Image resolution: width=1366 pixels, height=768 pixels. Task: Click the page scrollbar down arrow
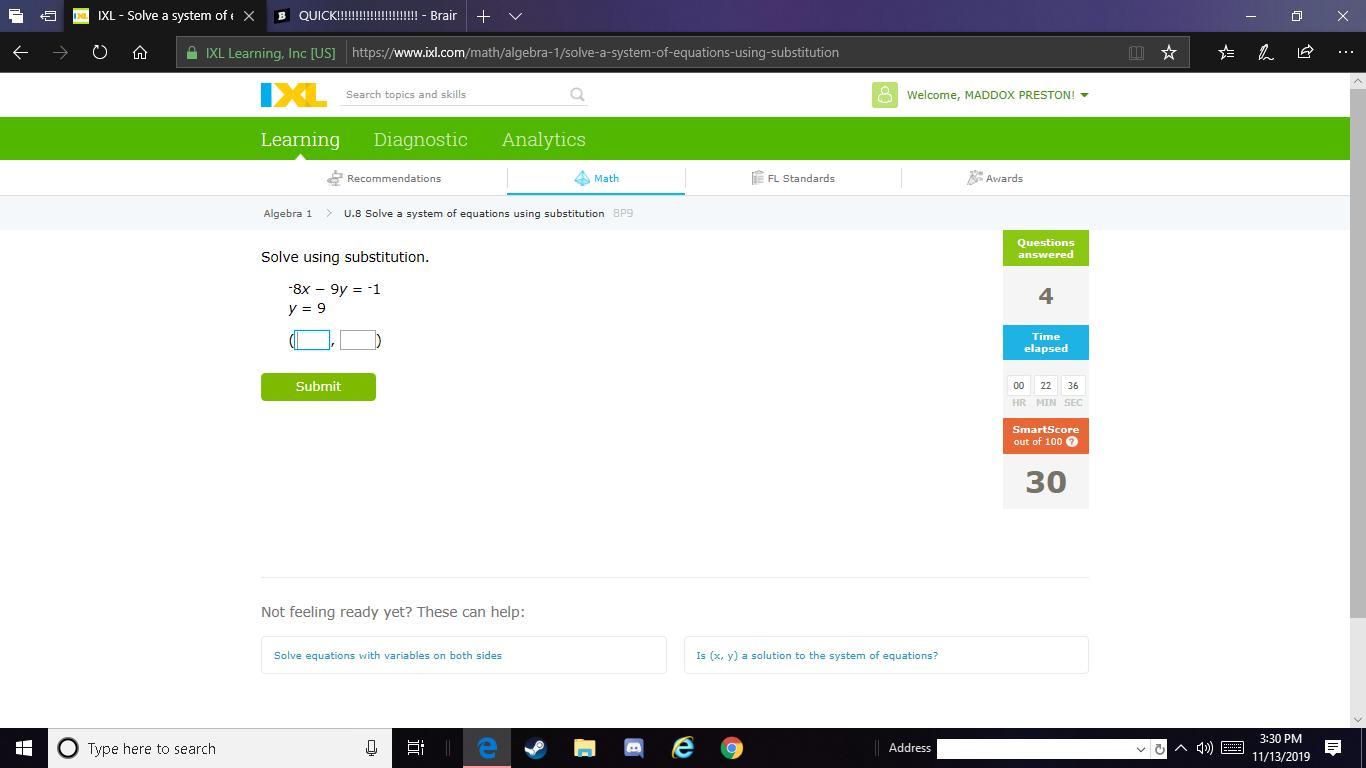pyautogui.click(x=1357, y=718)
